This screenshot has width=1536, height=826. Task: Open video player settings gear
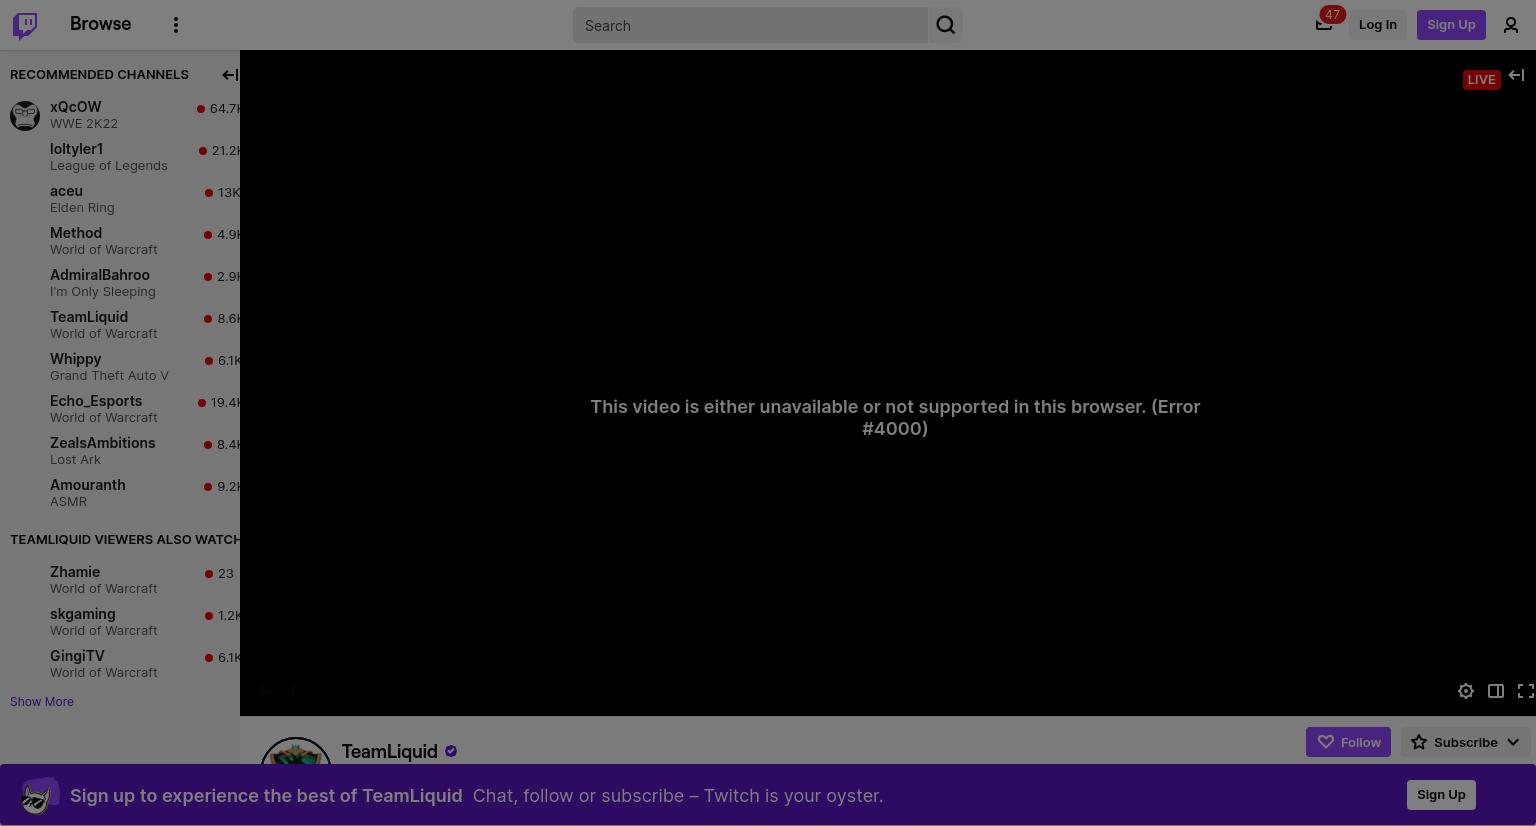(x=1466, y=691)
